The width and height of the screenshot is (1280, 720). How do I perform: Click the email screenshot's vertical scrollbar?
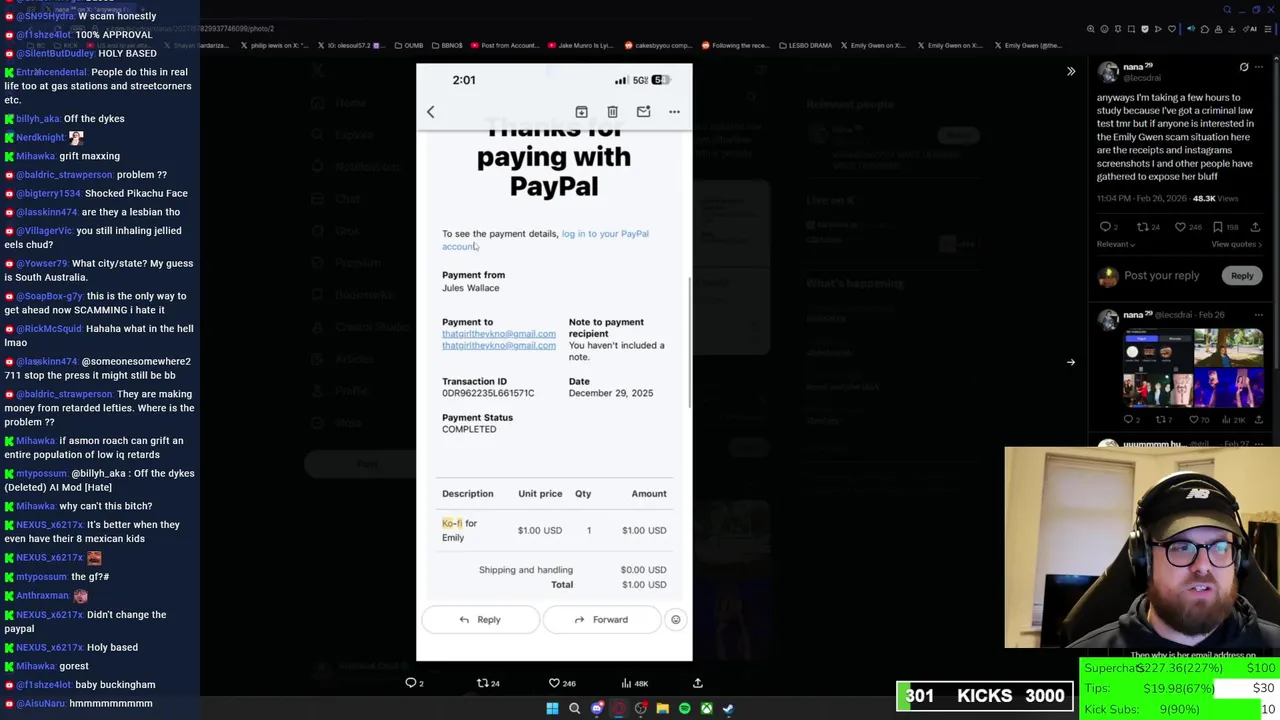coord(690,343)
